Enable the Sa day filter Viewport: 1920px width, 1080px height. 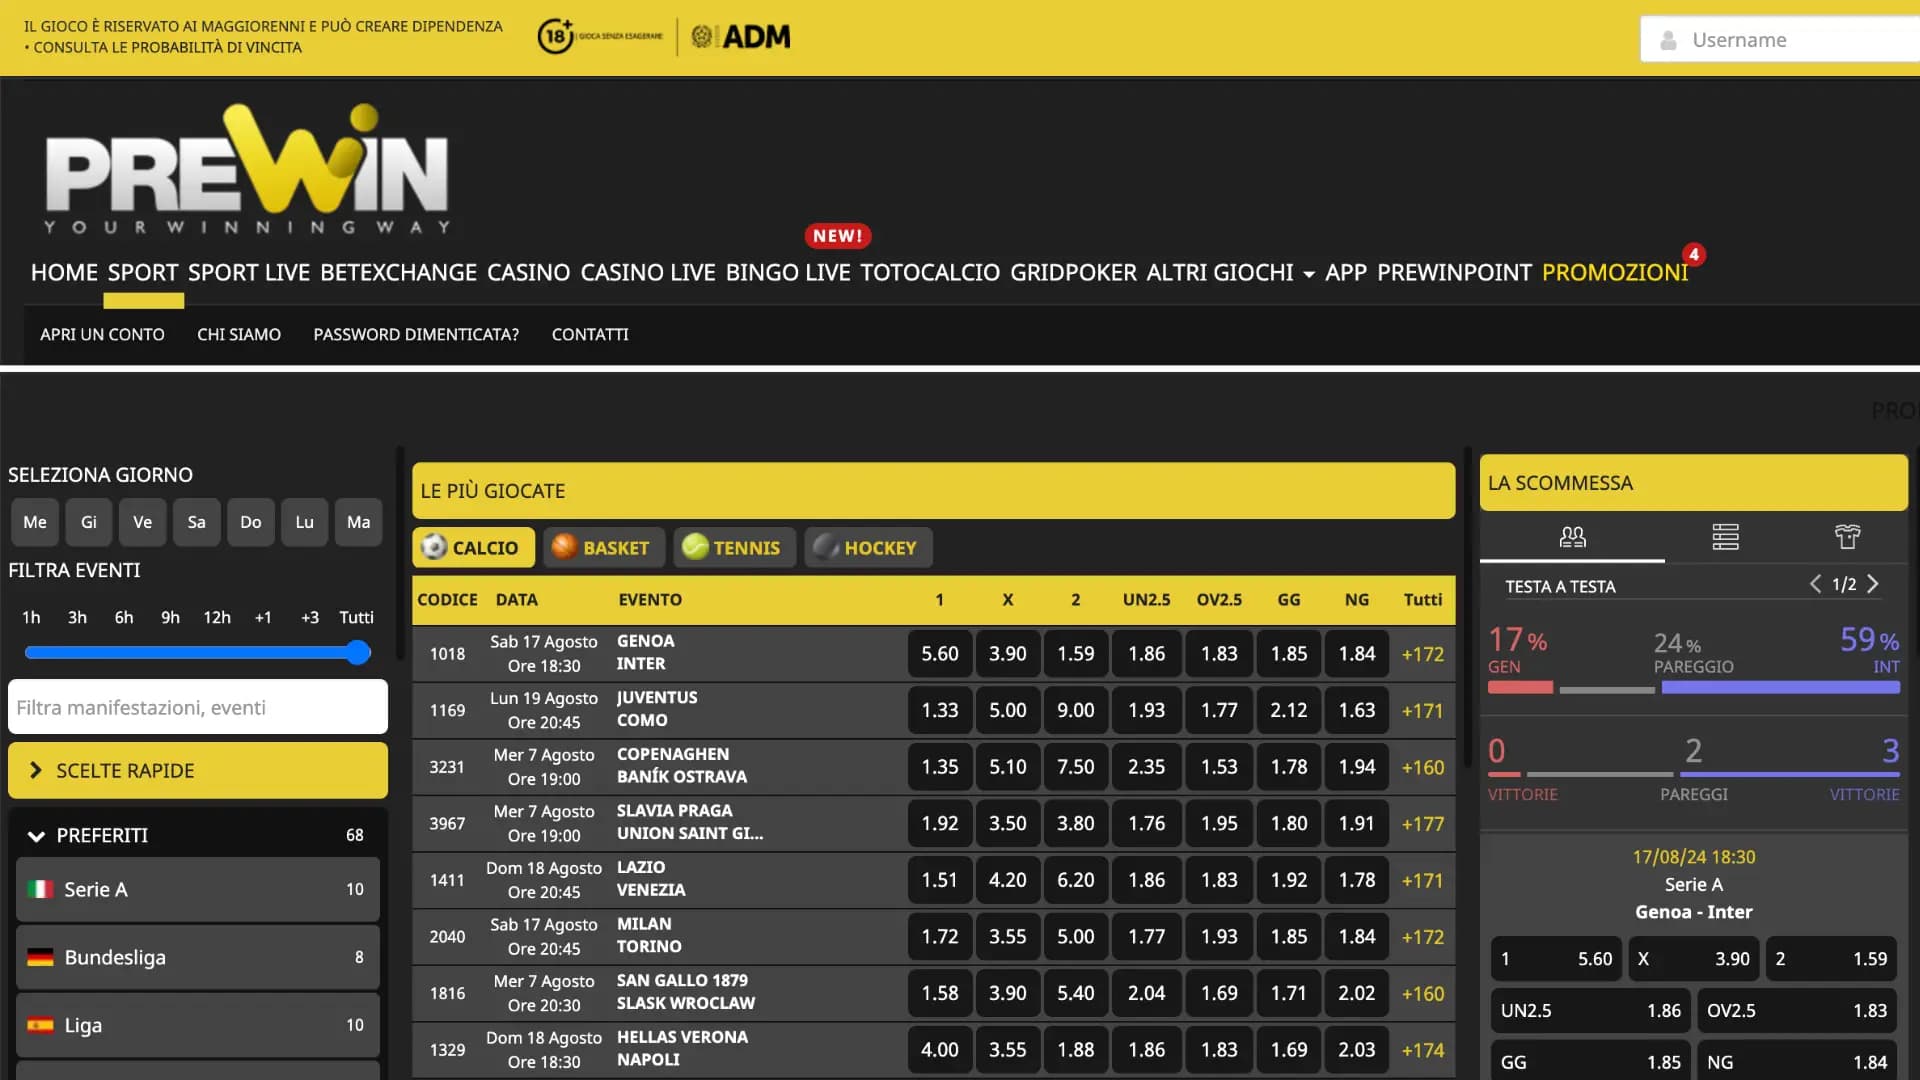click(196, 522)
